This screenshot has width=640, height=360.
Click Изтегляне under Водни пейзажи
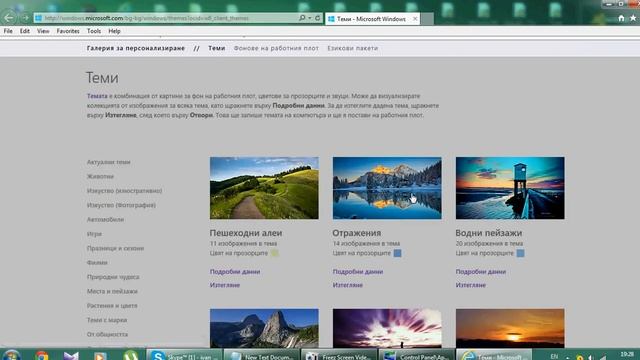471,285
